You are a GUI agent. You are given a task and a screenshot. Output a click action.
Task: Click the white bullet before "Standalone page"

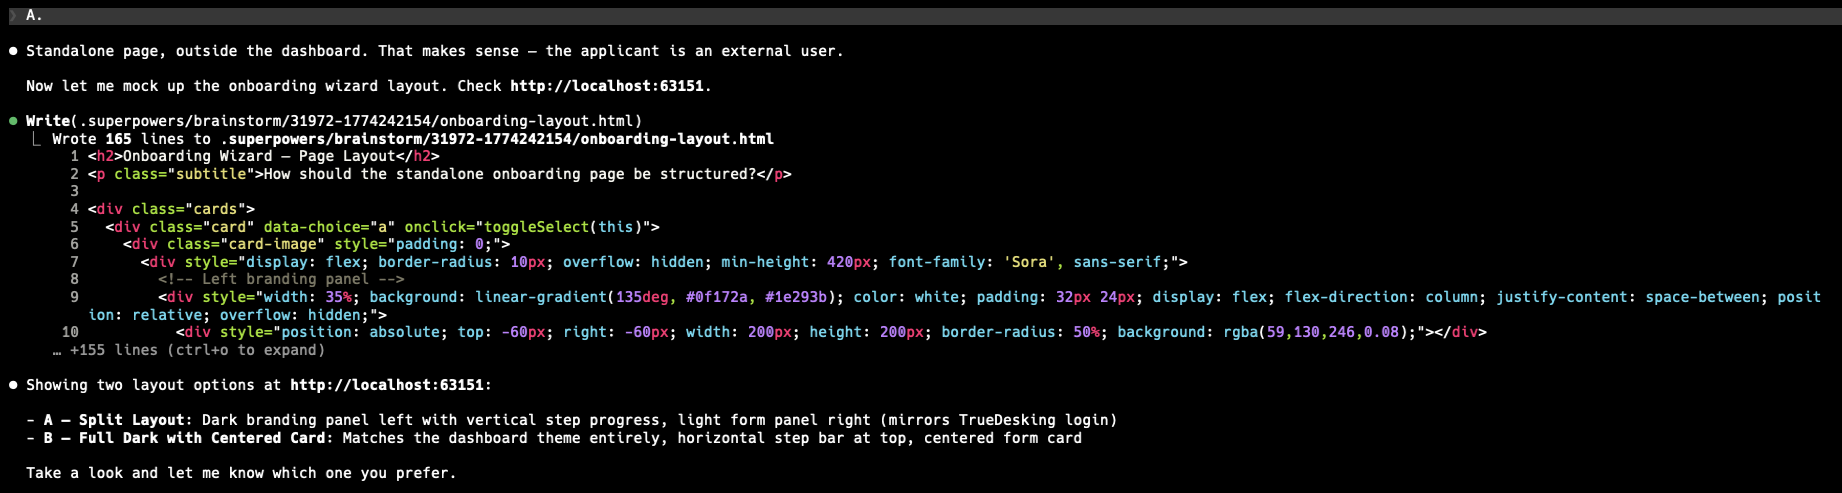pos(13,51)
